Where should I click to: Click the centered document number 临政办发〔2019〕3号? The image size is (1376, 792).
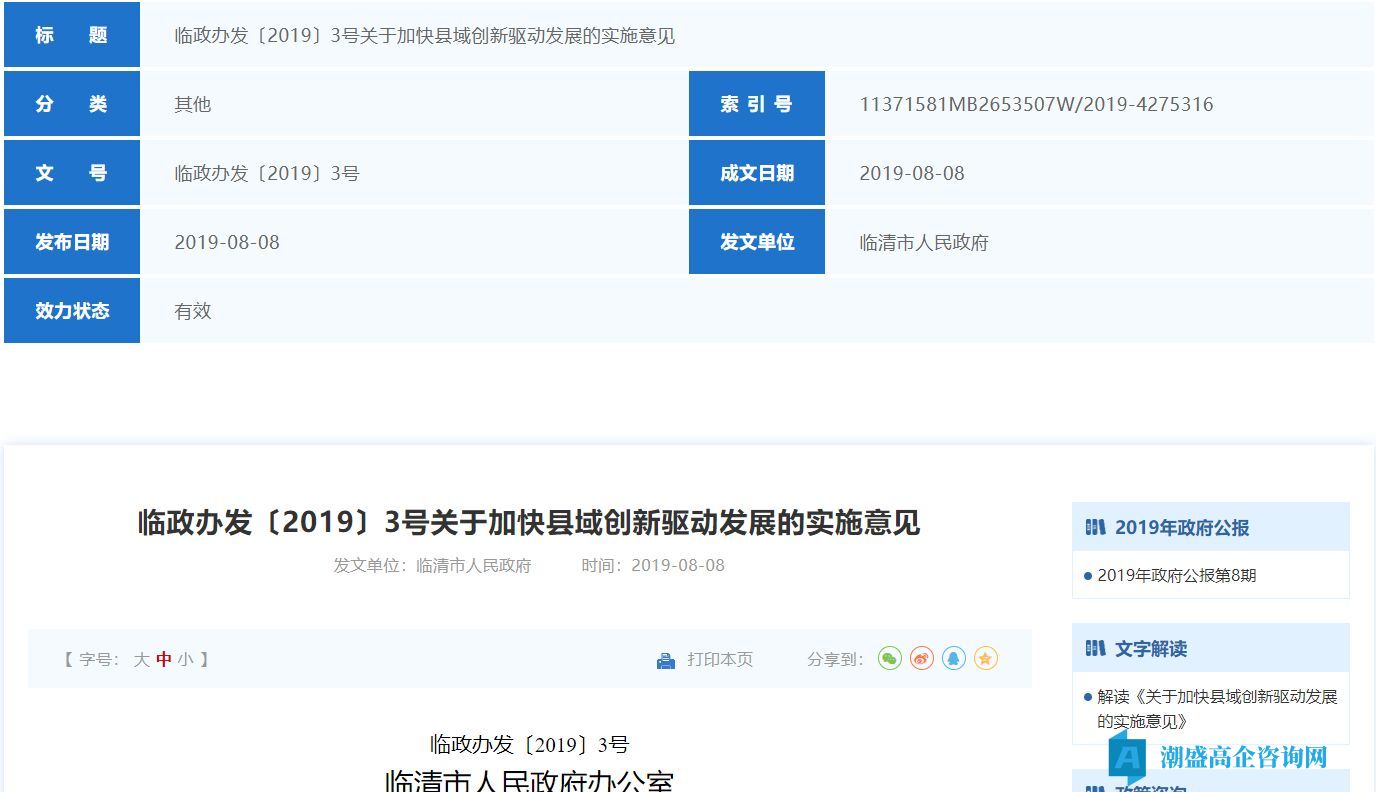click(529, 744)
